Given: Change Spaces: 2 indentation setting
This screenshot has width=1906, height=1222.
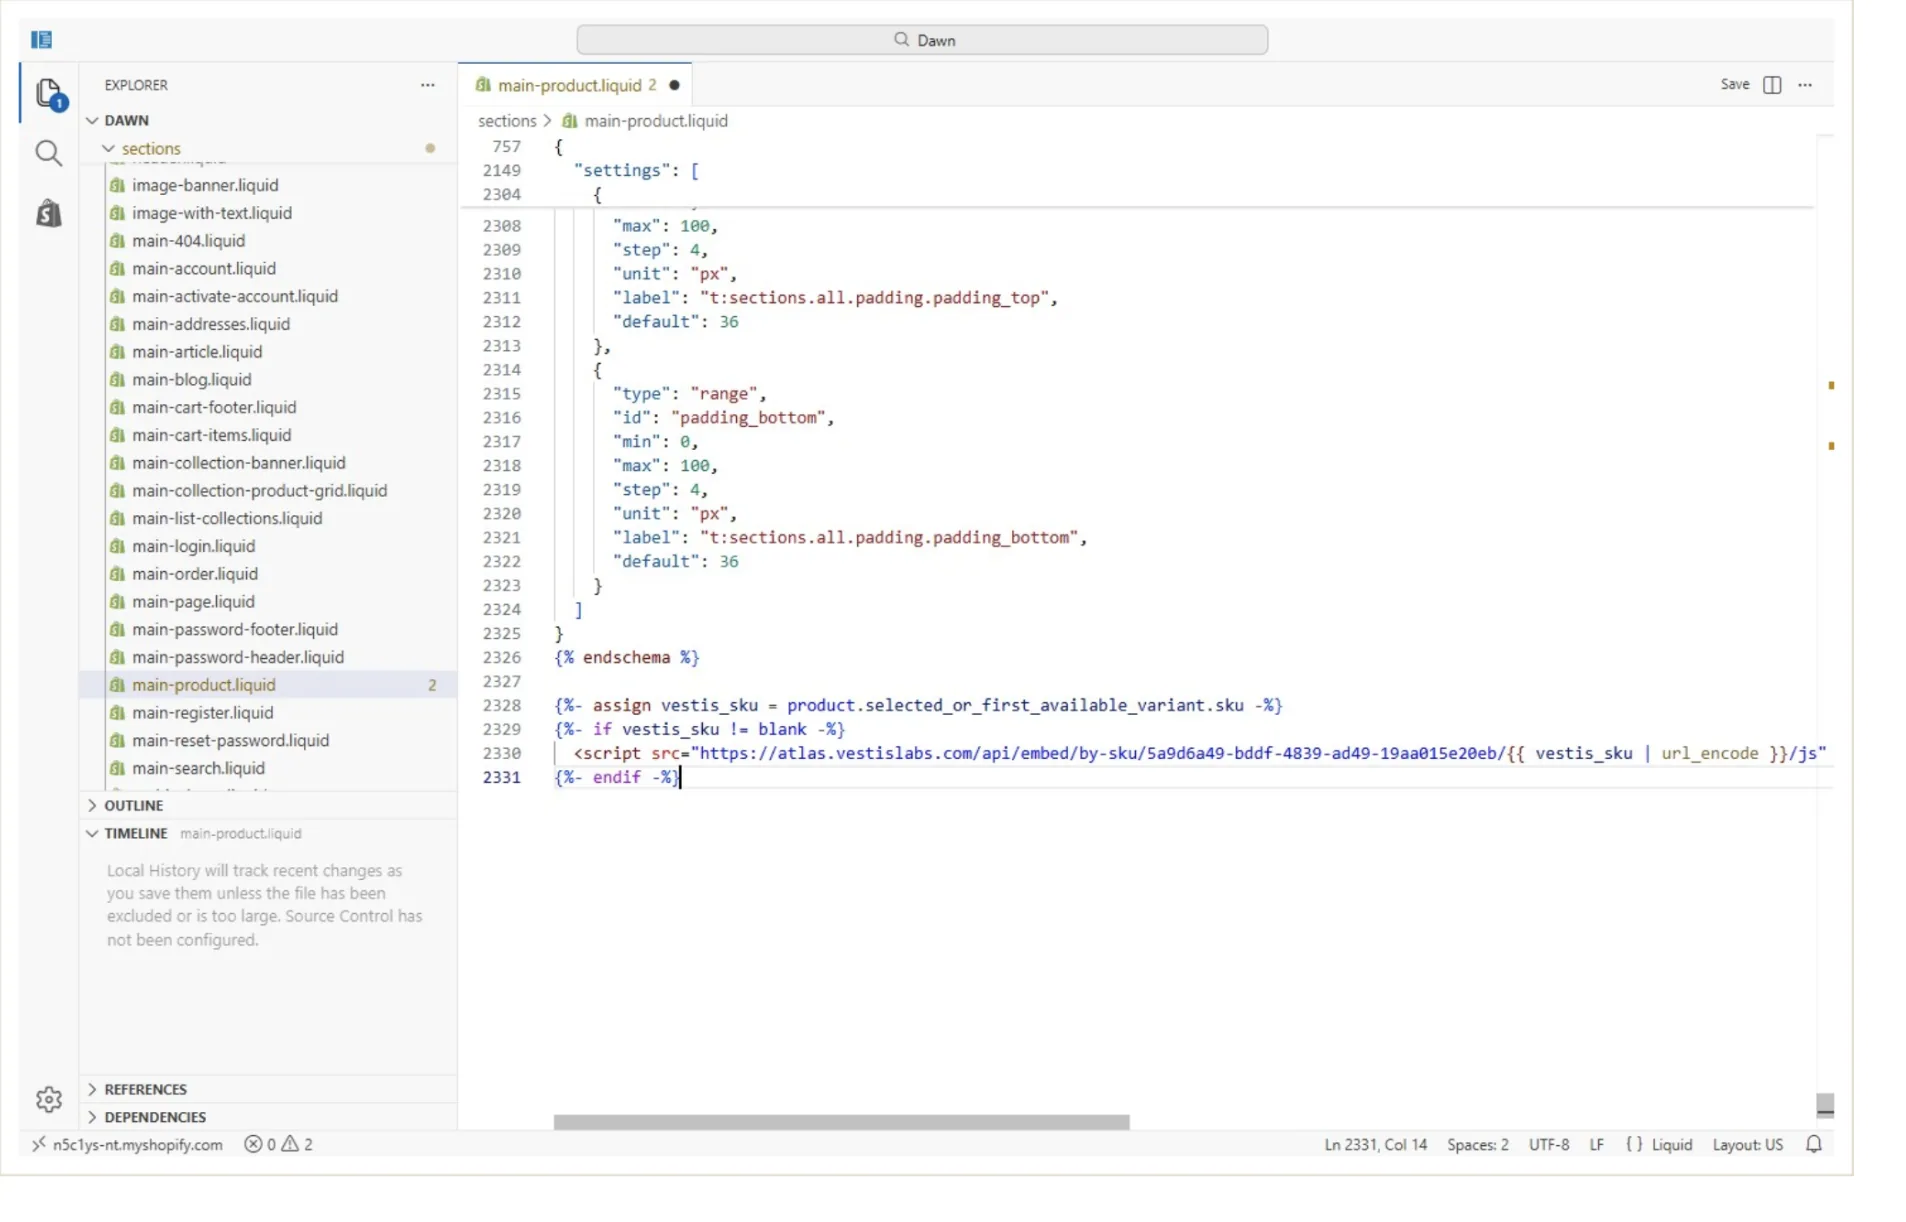Looking at the screenshot, I should click(x=1477, y=1144).
